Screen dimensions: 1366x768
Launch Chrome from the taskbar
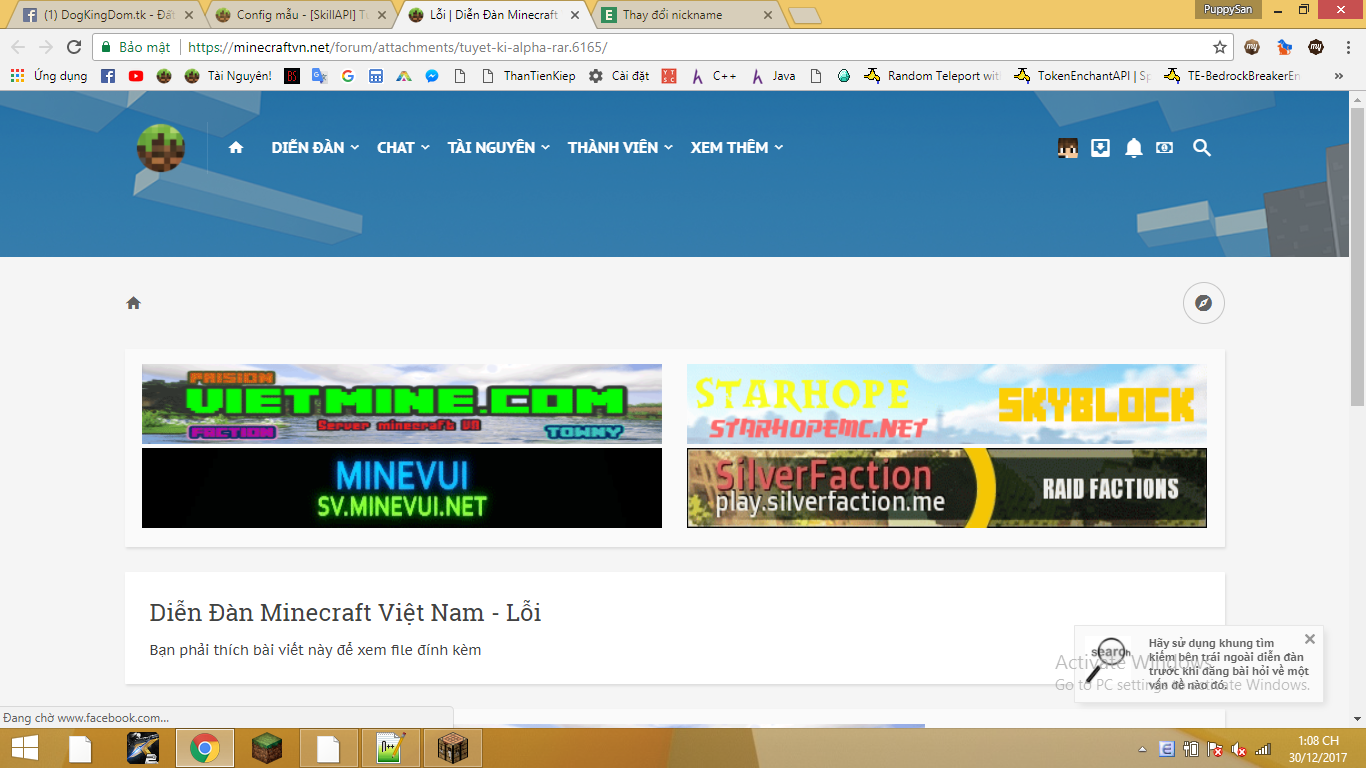point(205,748)
